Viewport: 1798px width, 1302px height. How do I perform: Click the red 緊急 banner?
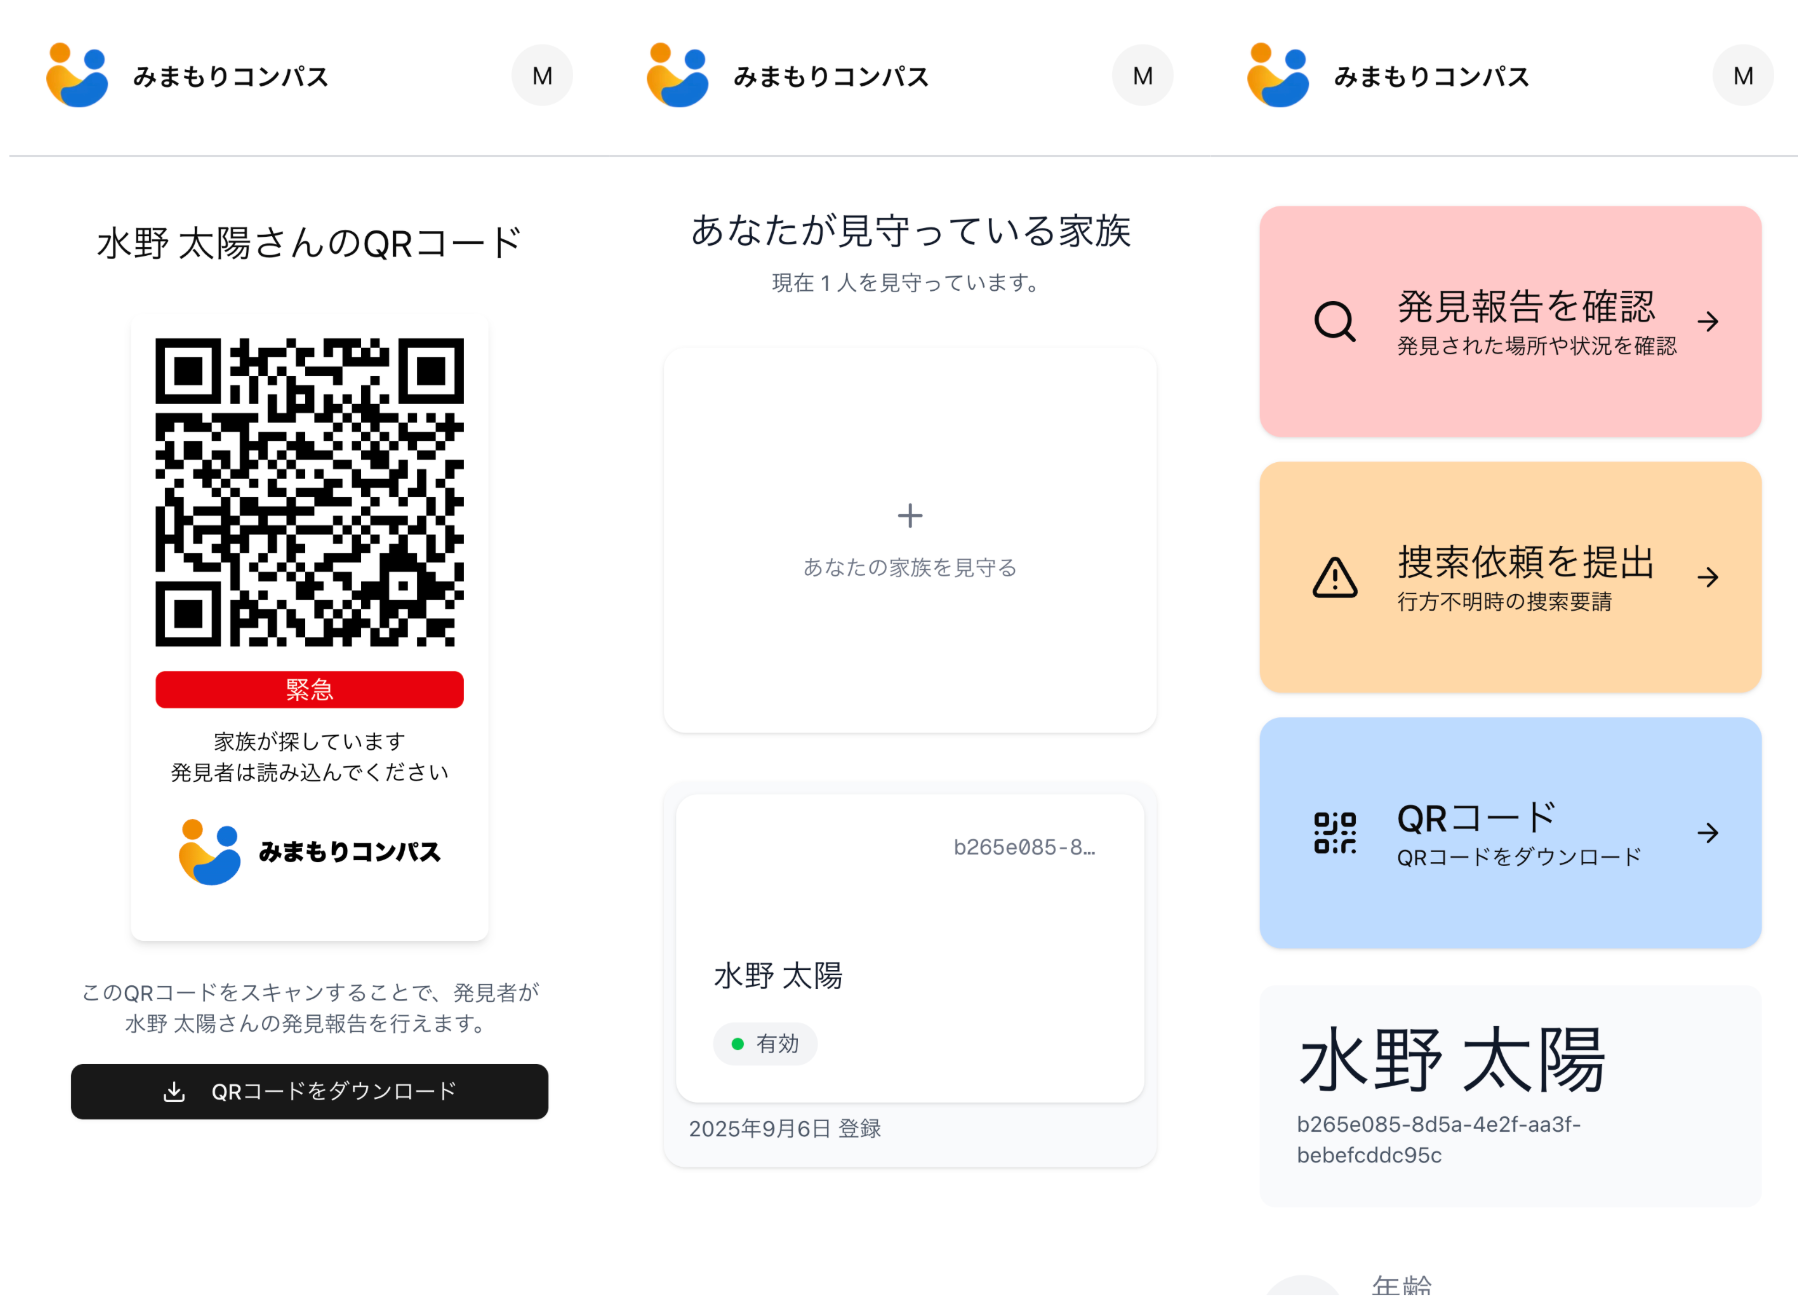coord(310,690)
